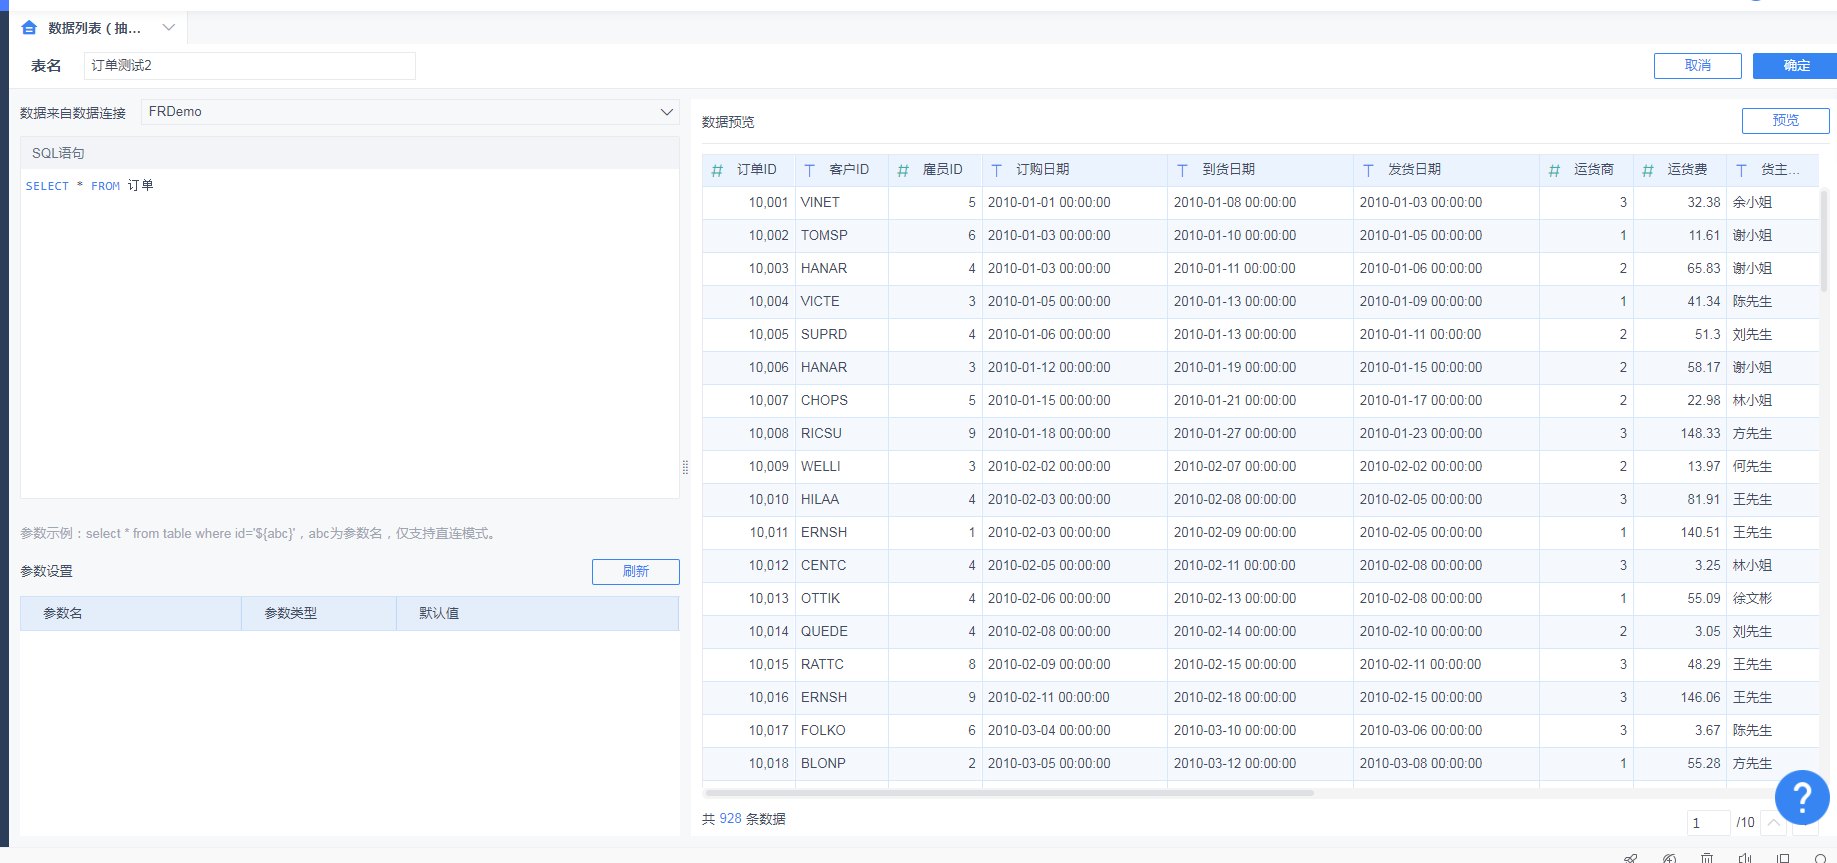
Task: Click the SQL语句 section header
Action: click(x=349, y=153)
